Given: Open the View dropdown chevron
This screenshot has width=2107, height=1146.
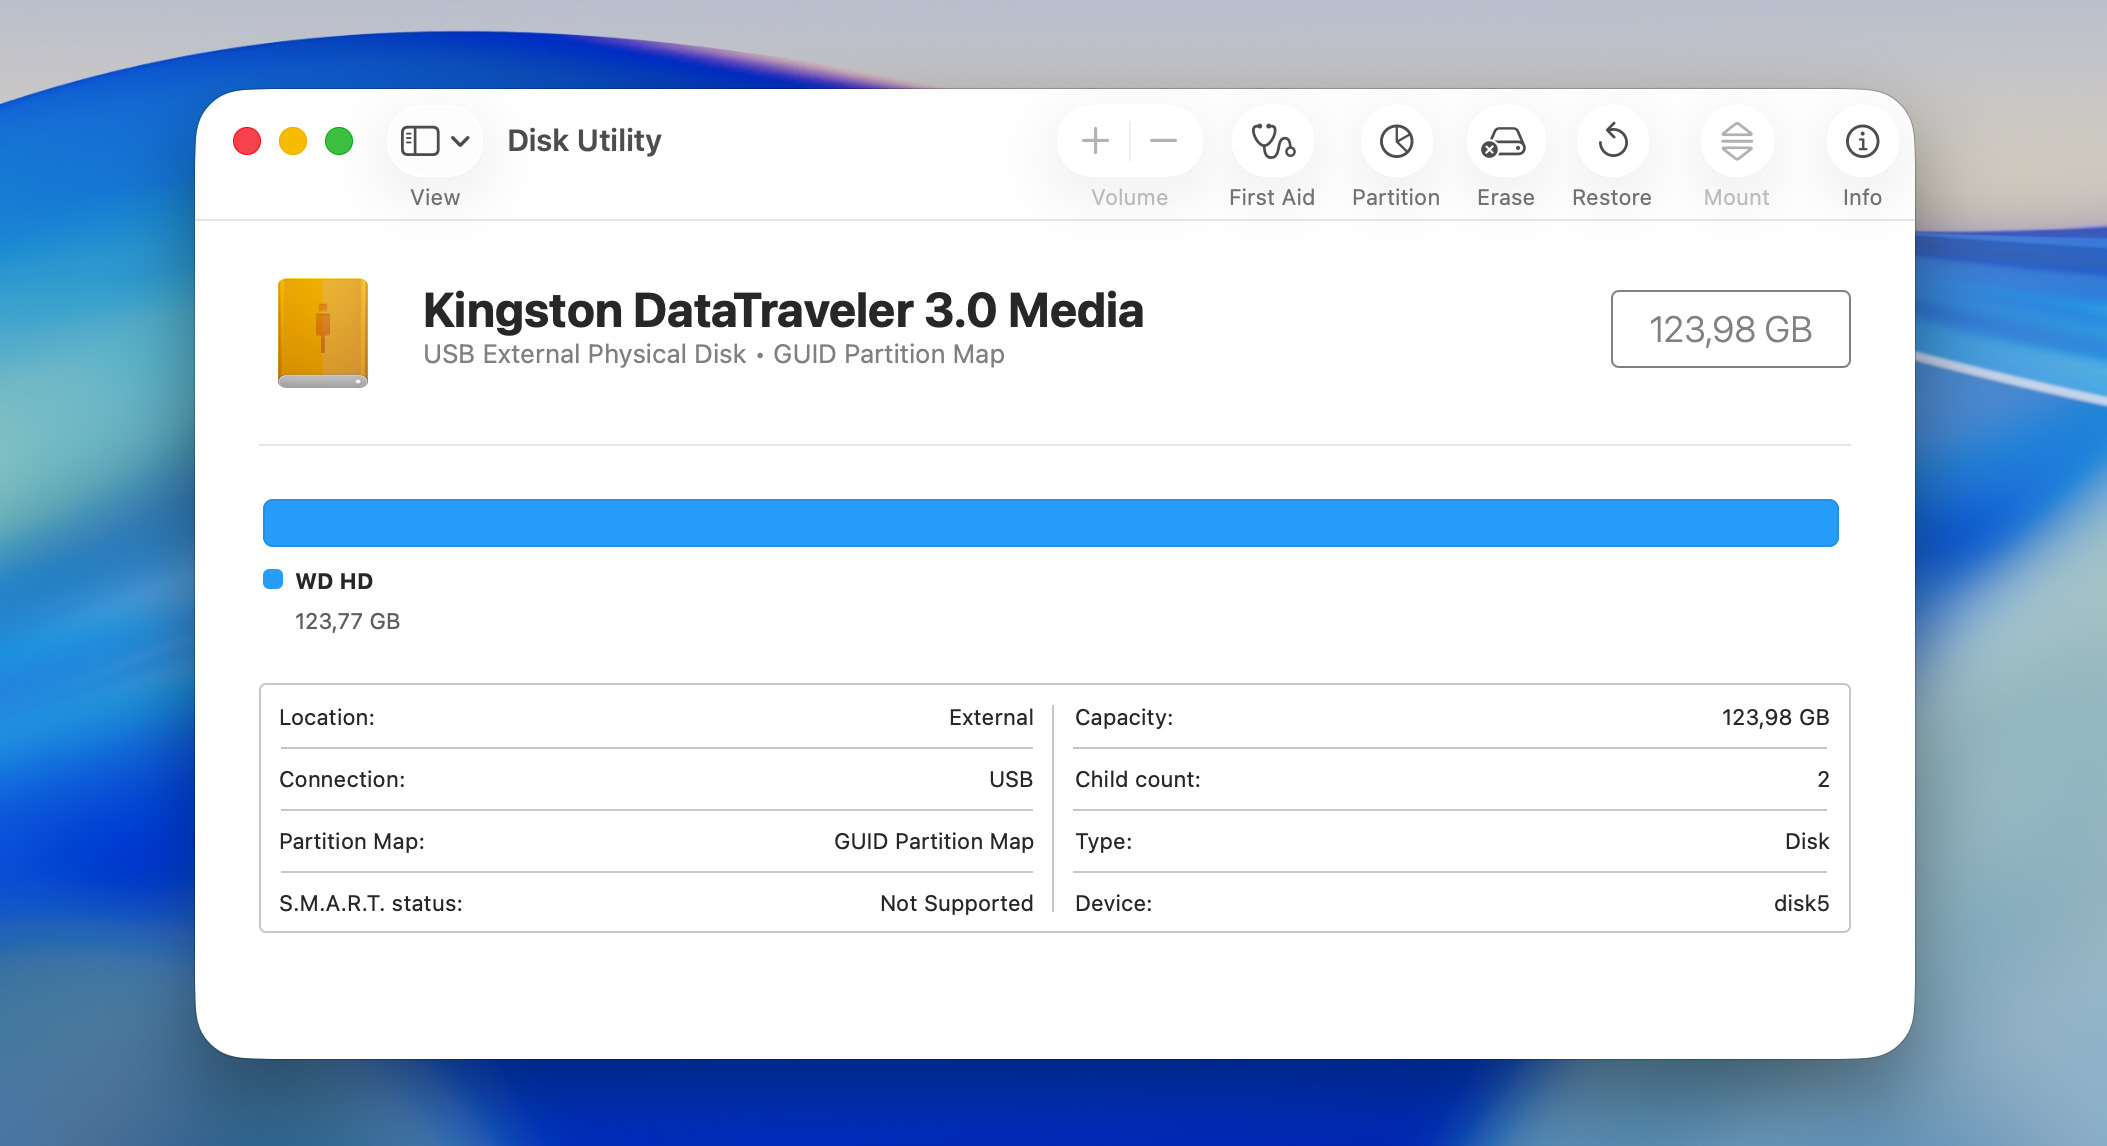Looking at the screenshot, I should [460, 141].
